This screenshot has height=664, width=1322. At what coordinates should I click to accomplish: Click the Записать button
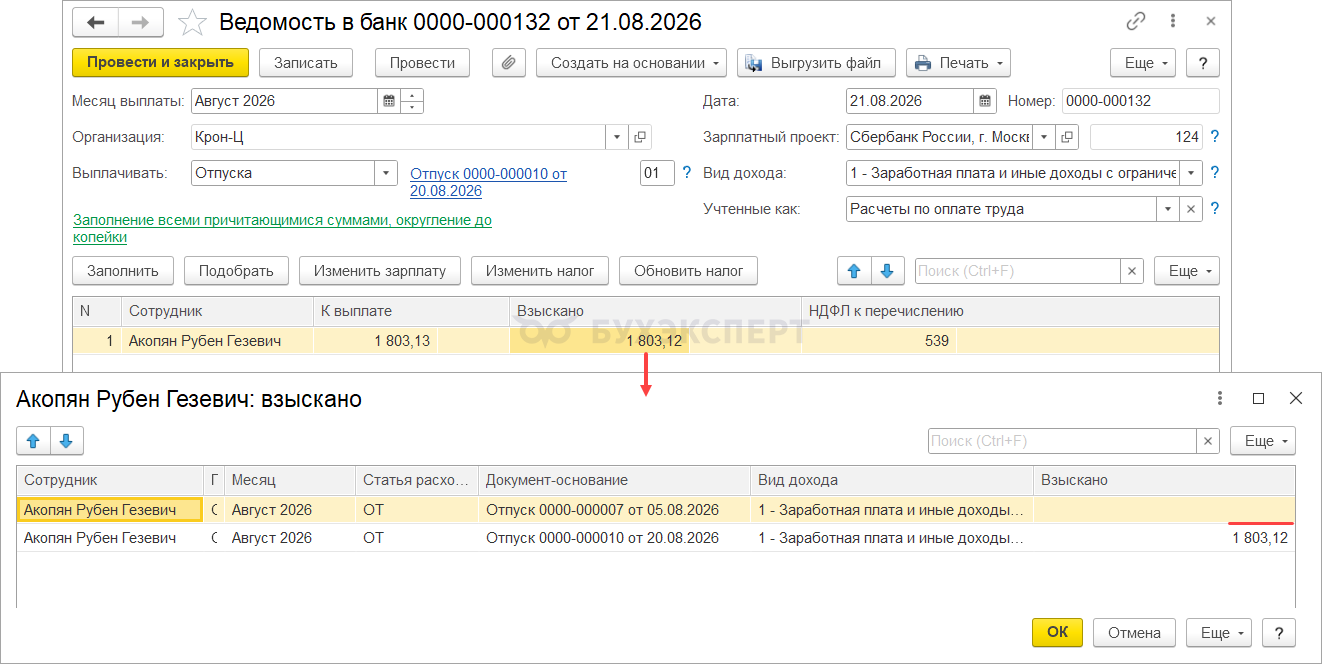(306, 62)
